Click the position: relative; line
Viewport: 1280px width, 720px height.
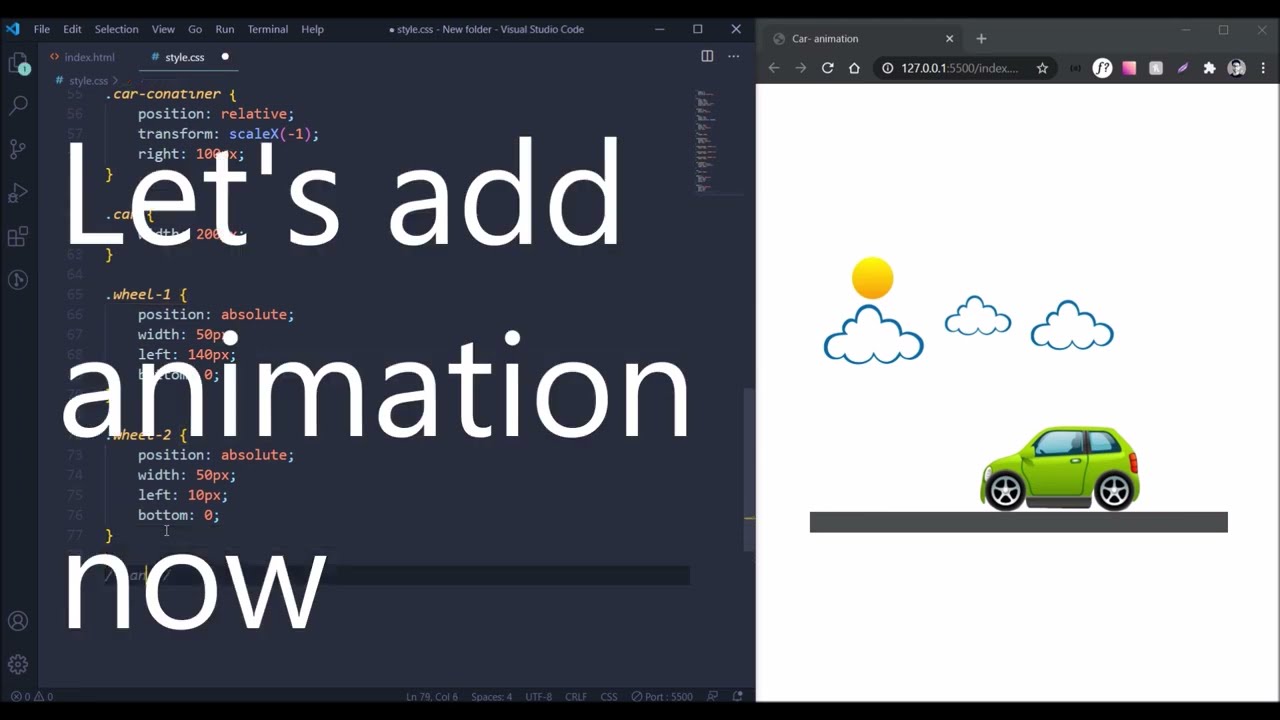click(x=216, y=114)
